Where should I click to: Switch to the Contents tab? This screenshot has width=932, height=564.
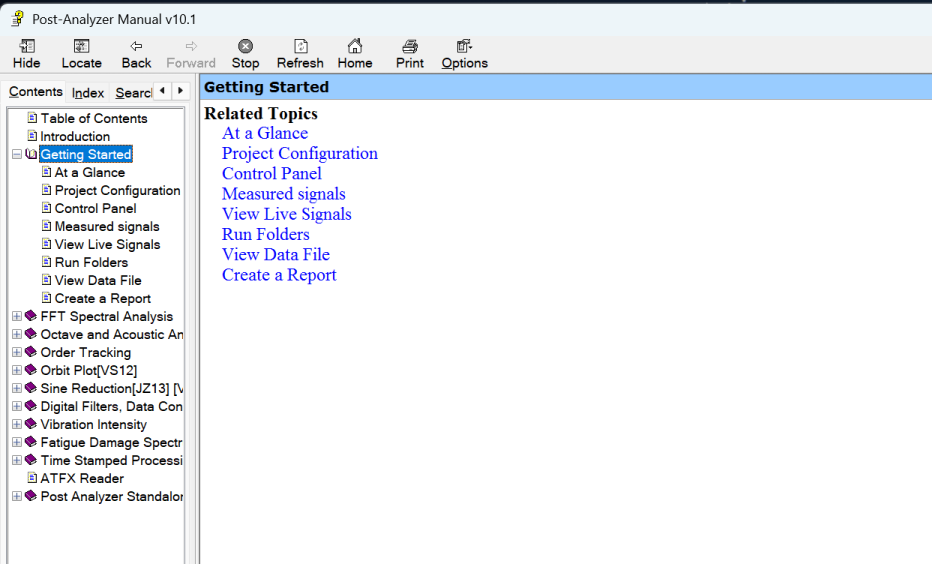point(36,92)
